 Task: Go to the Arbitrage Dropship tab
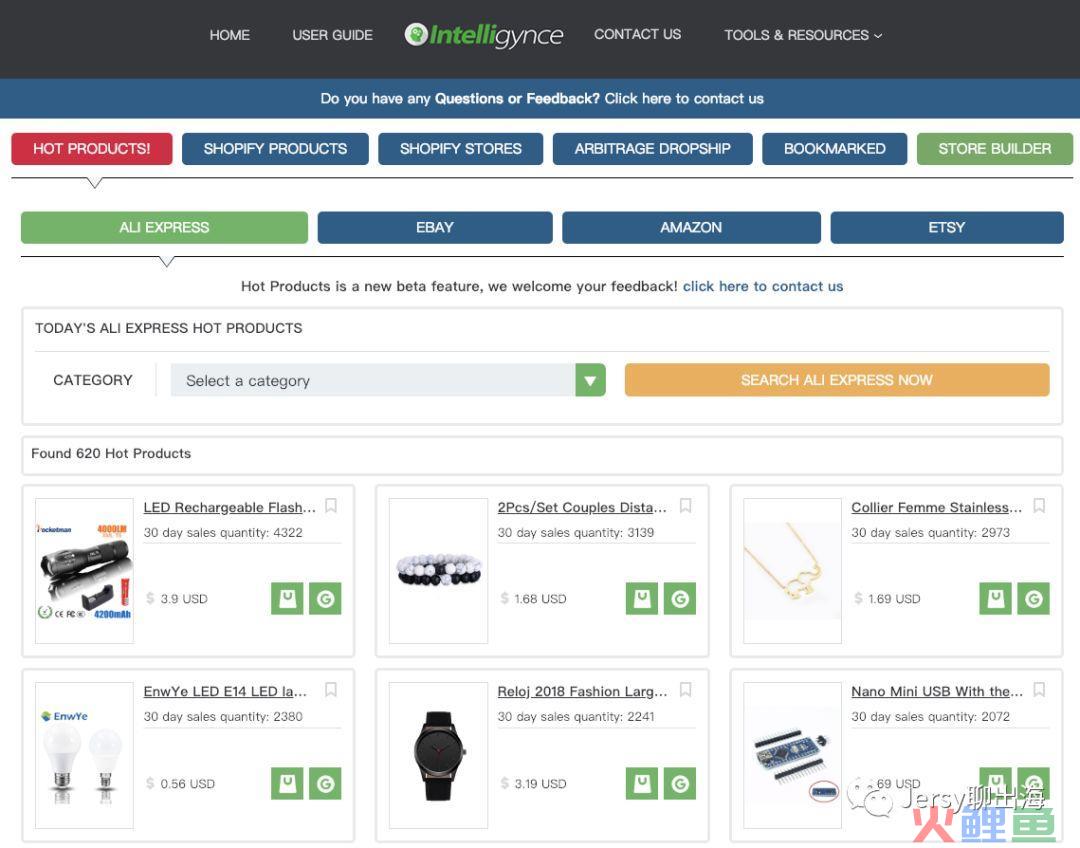[x=653, y=149]
